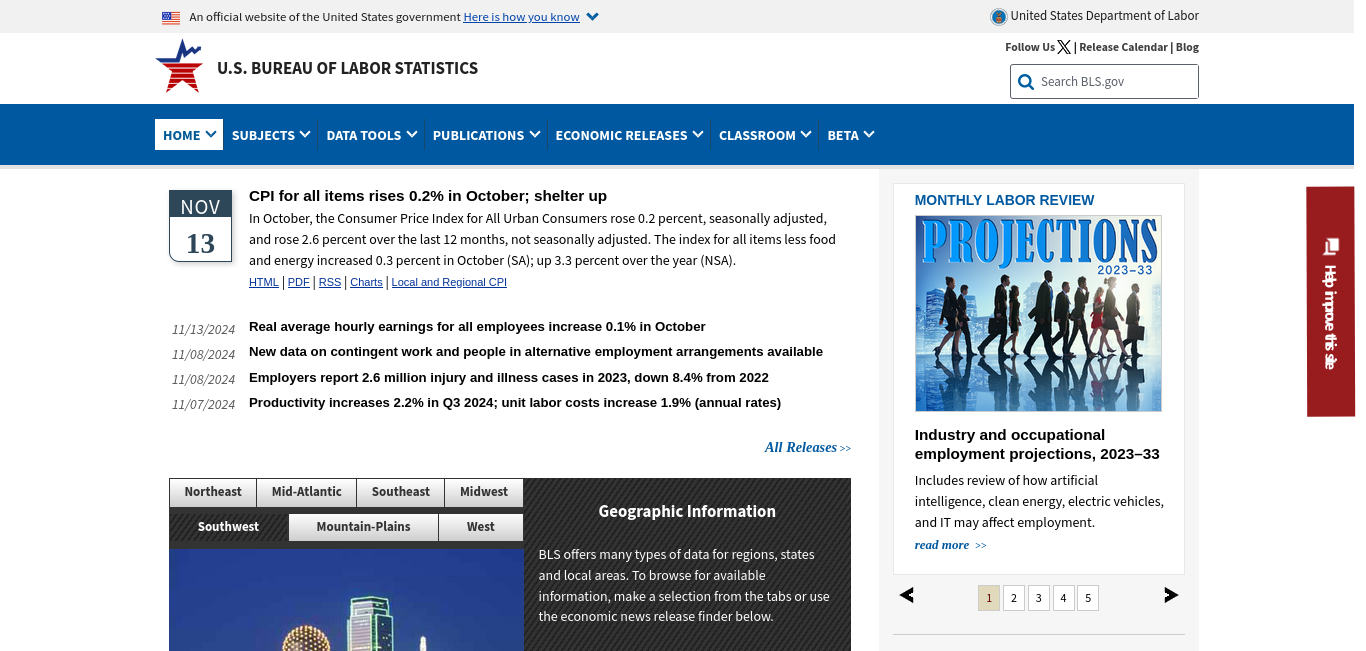Viewport: 1366px width, 651px height.
Task: Select the Northeast region tab
Action: tap(213, 492)
